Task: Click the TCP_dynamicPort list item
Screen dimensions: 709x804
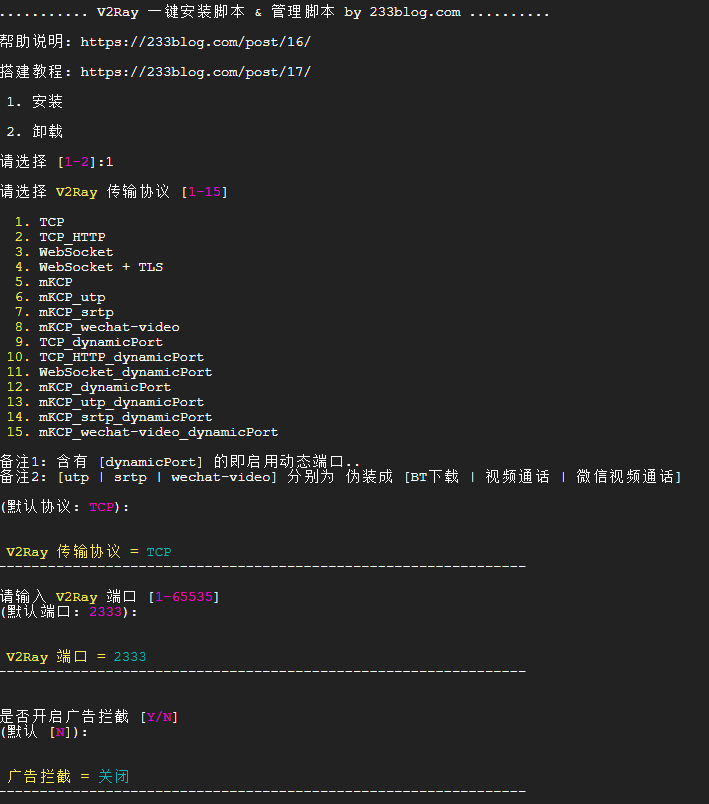Action: click(x=100, y=342)
